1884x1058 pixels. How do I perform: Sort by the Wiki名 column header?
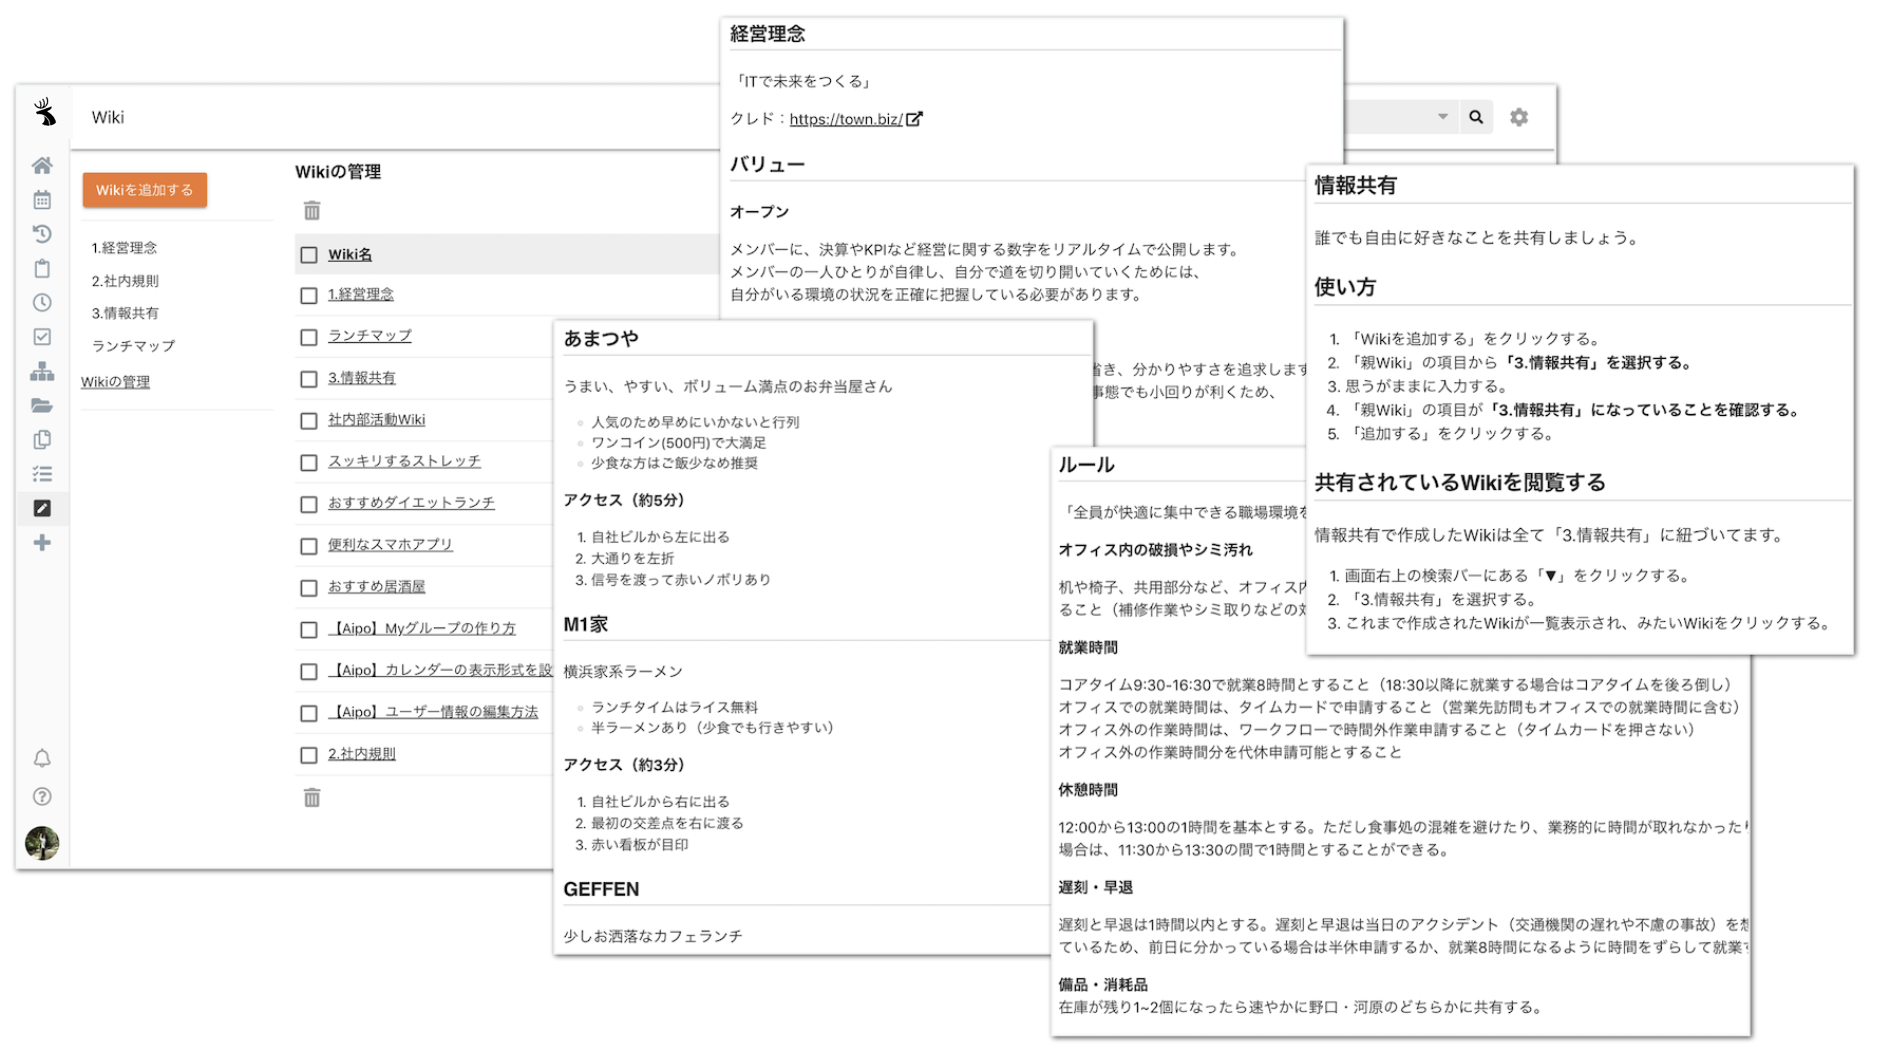pyautogui.click(x=350, y=254)
